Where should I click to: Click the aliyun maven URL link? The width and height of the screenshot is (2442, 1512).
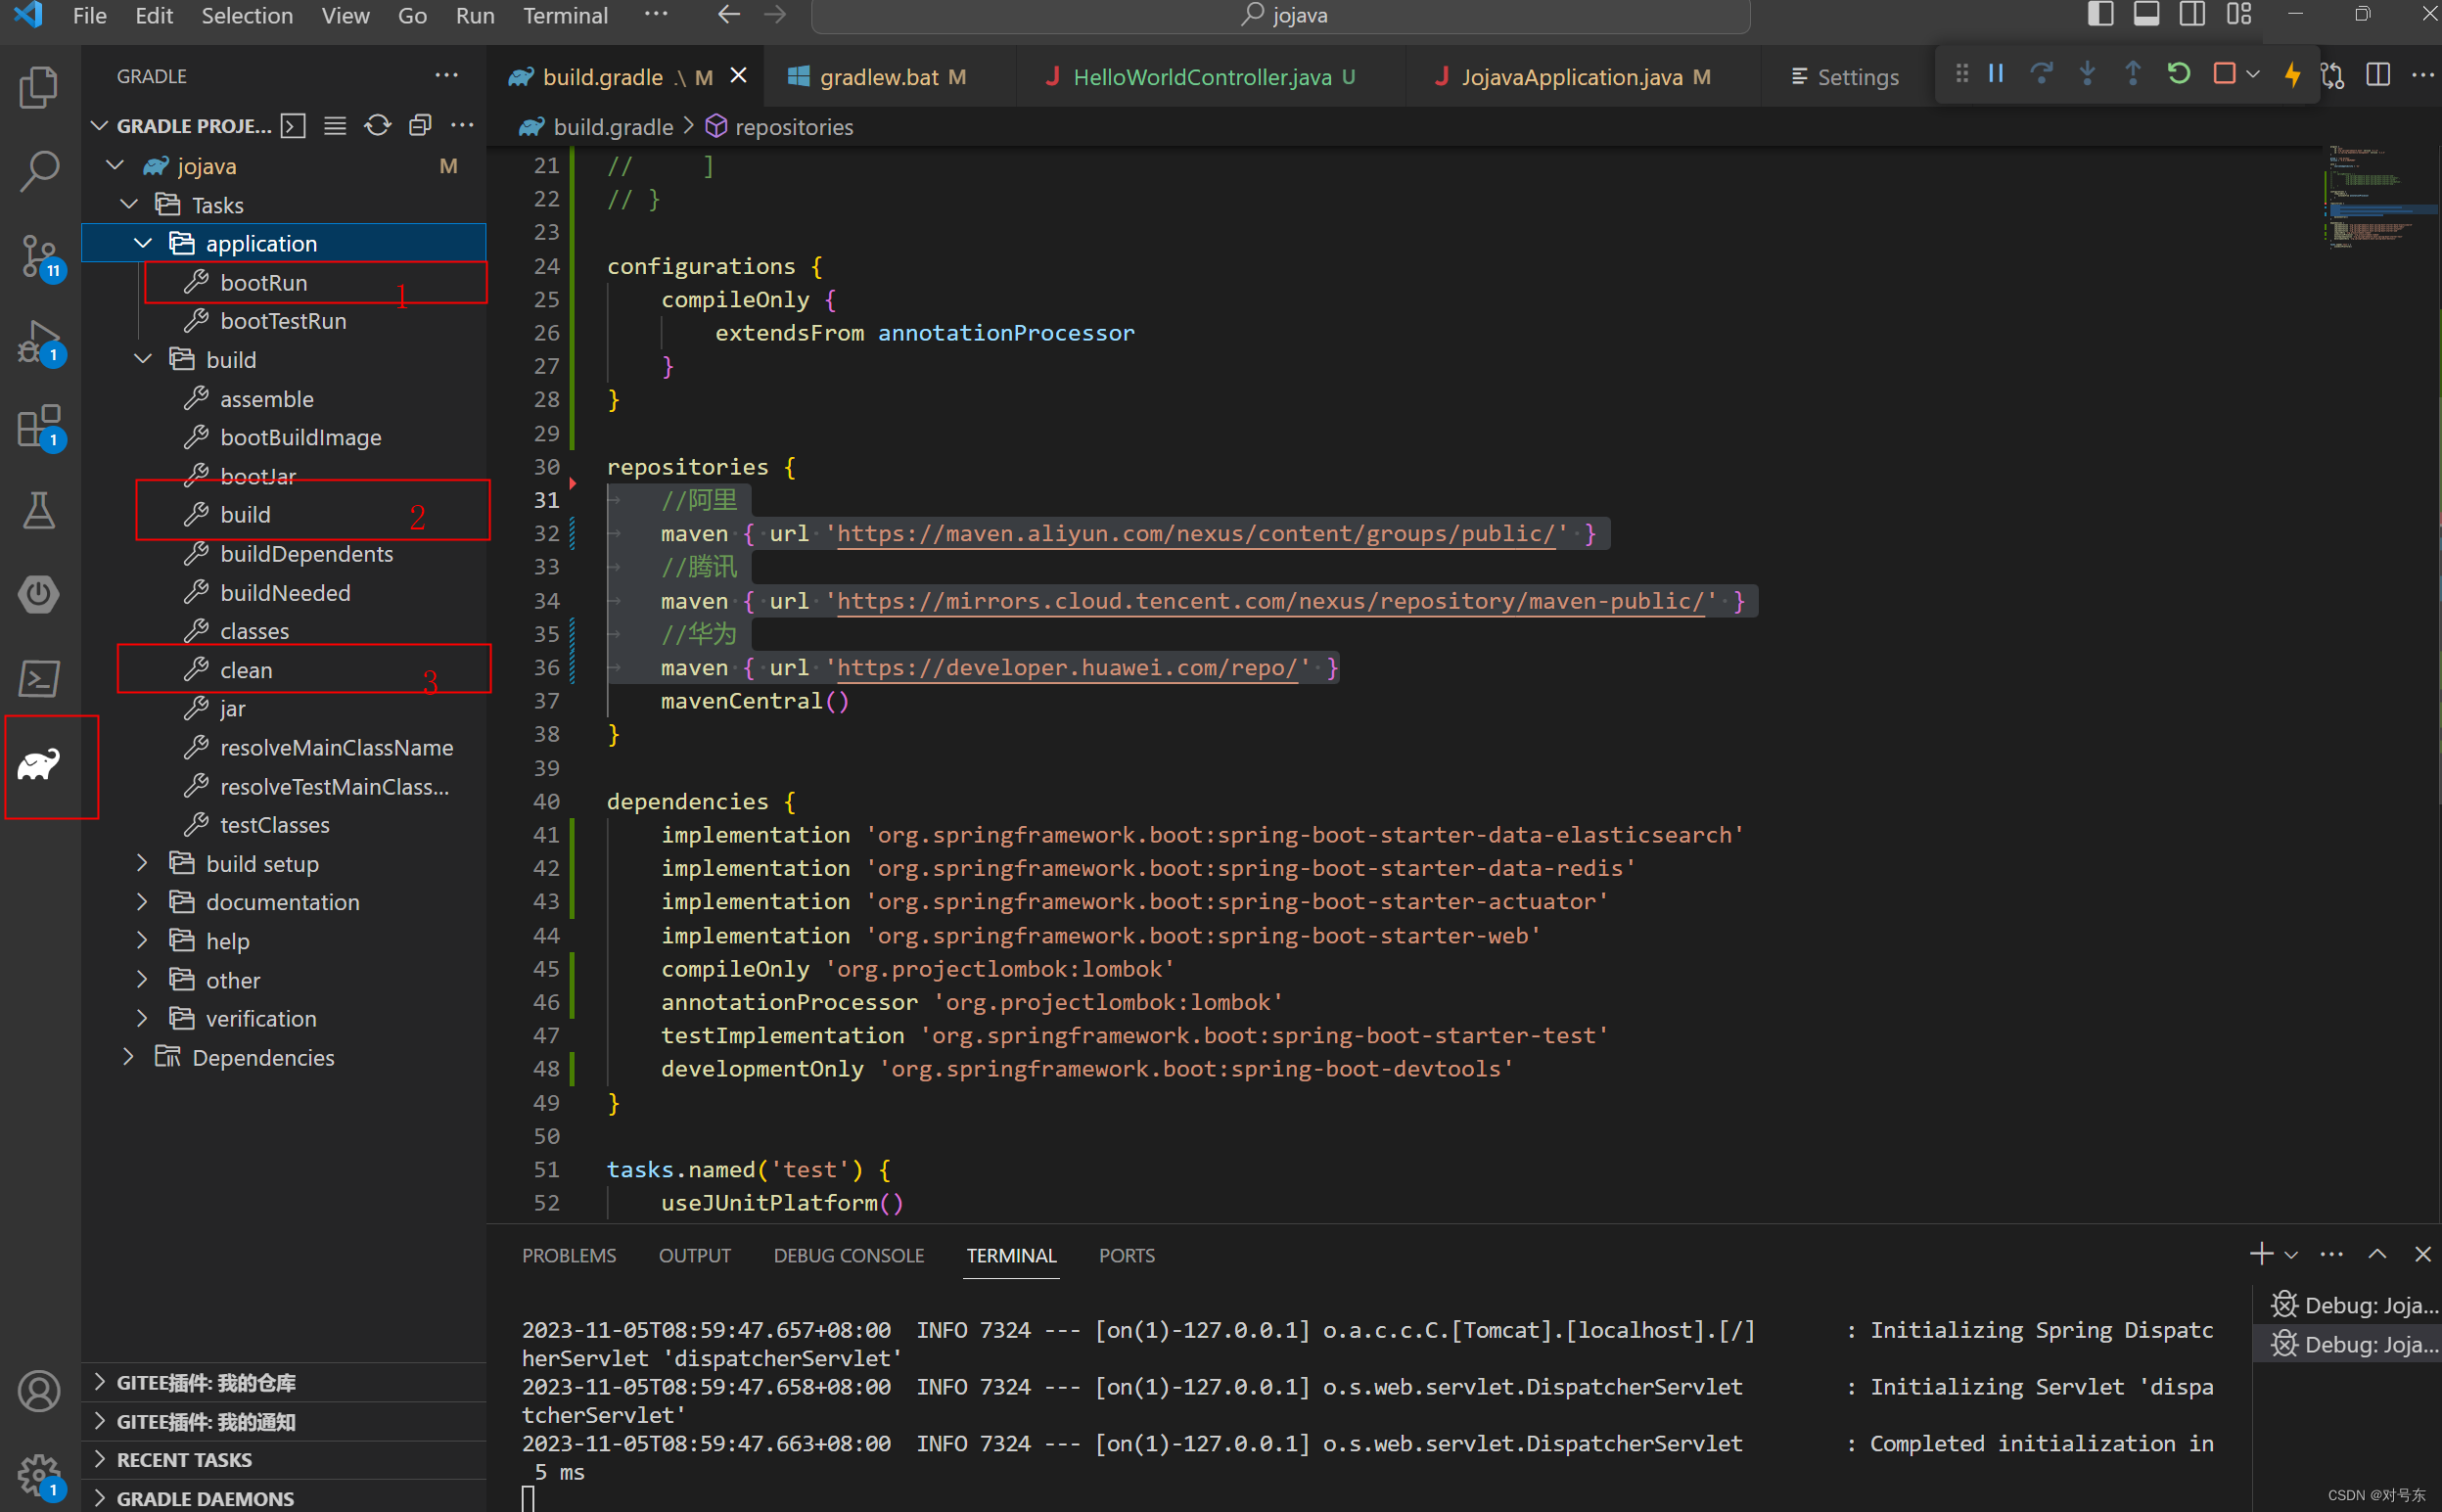[1195, 534]
